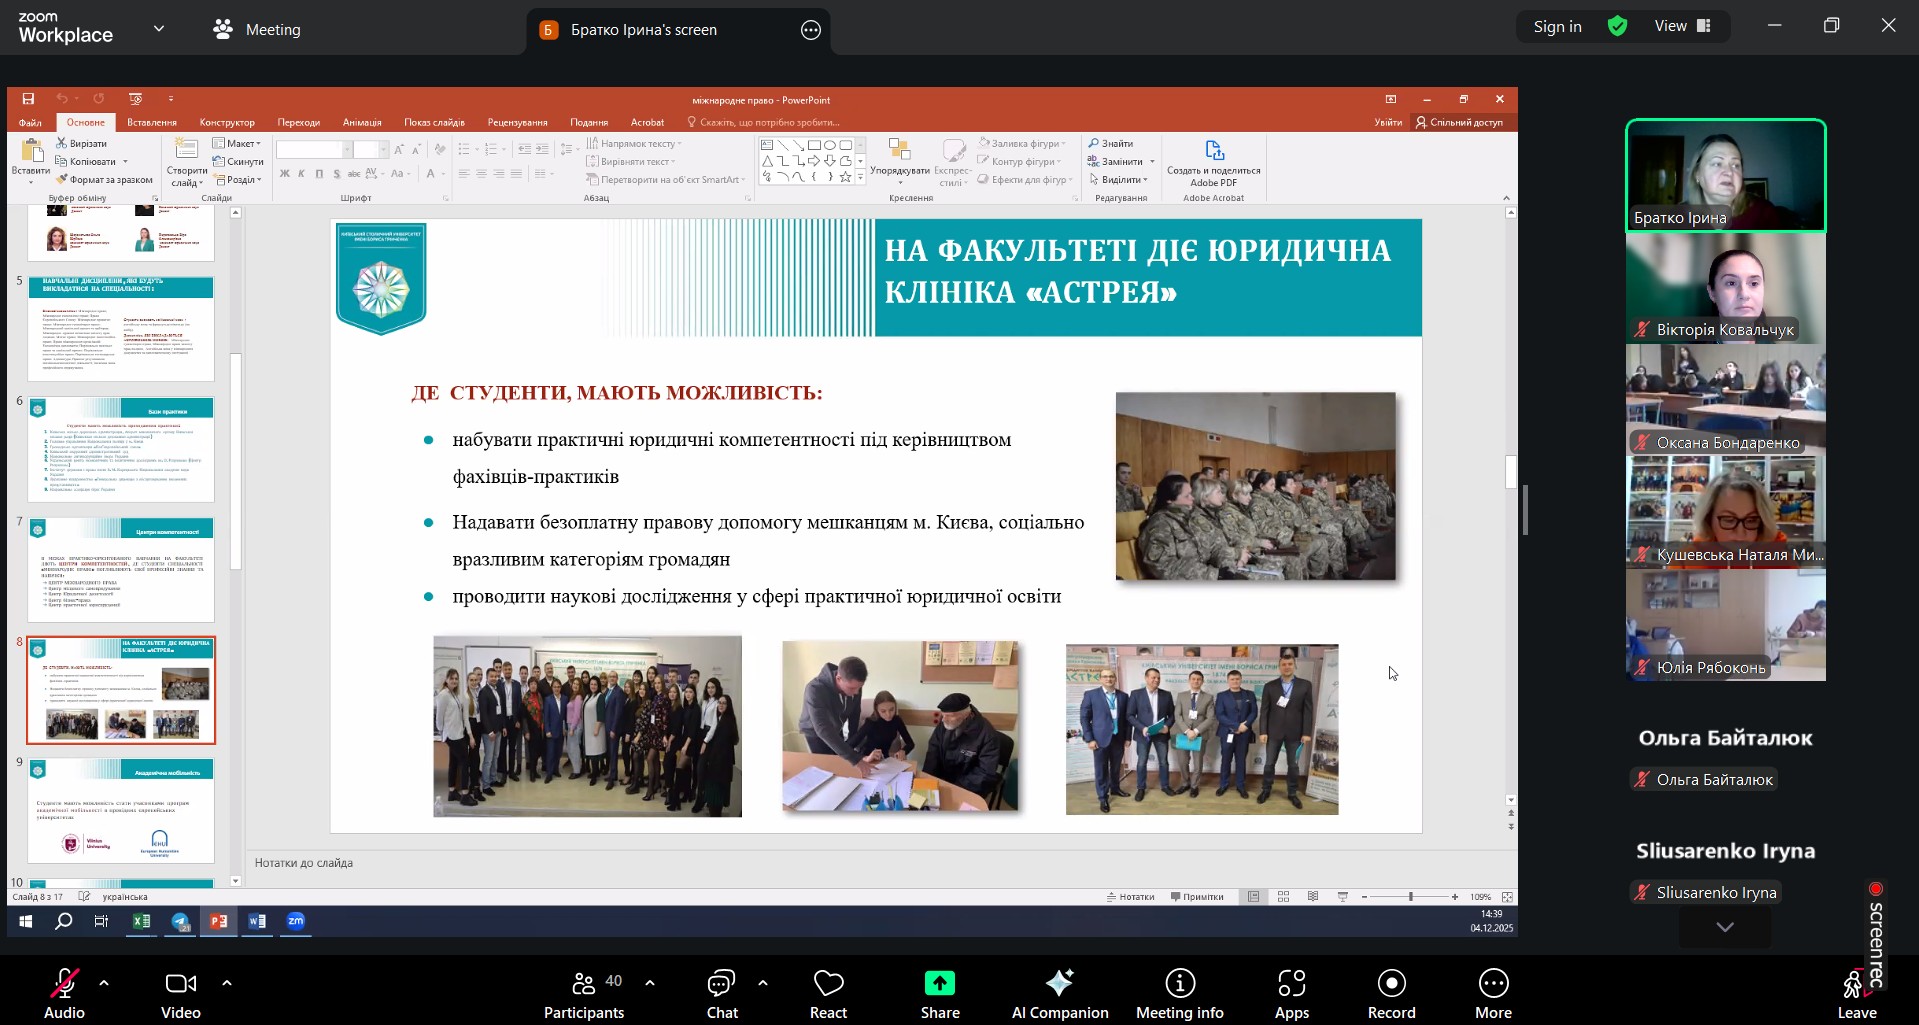The height and width of the screenshot is (1025, 1919).
Task: Open AI Companion
Action: point(1059,994)
